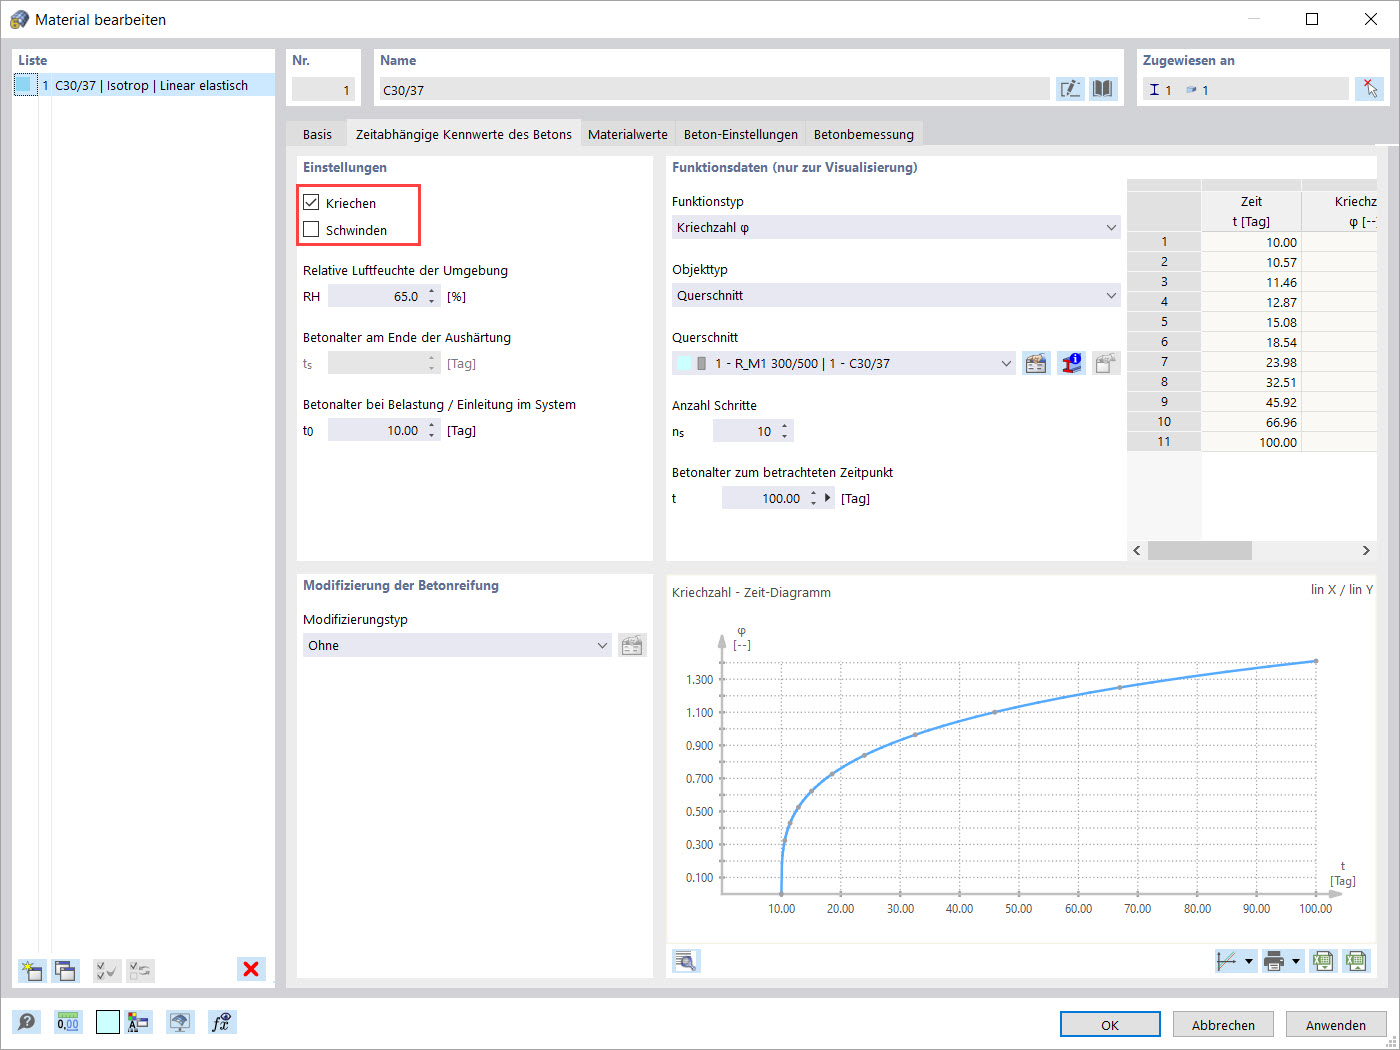Click the table's horizontal scrollbar thumb
This screenshot has height=1050, width=1400.
[x=1200, y=550]
